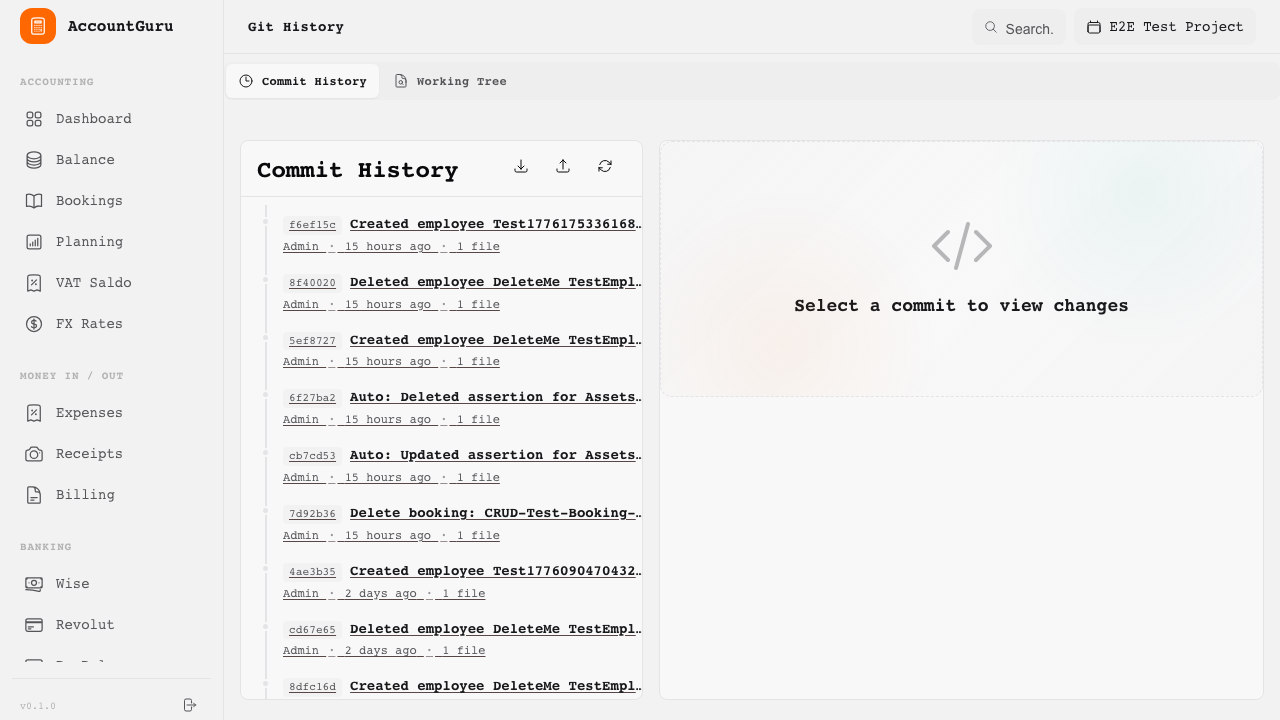Refresh the commit history list

(605, 166)
